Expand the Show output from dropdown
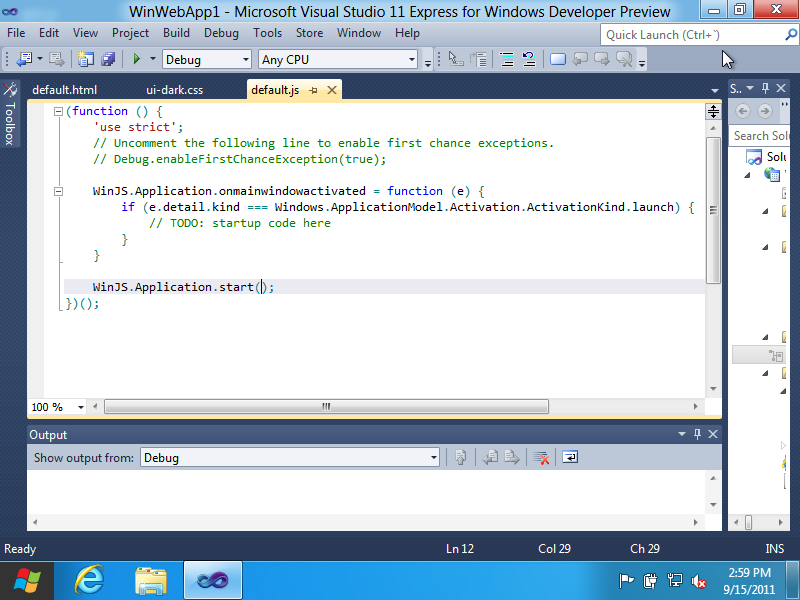The width and height of the screenshot is (800, 600). point(433,458)
